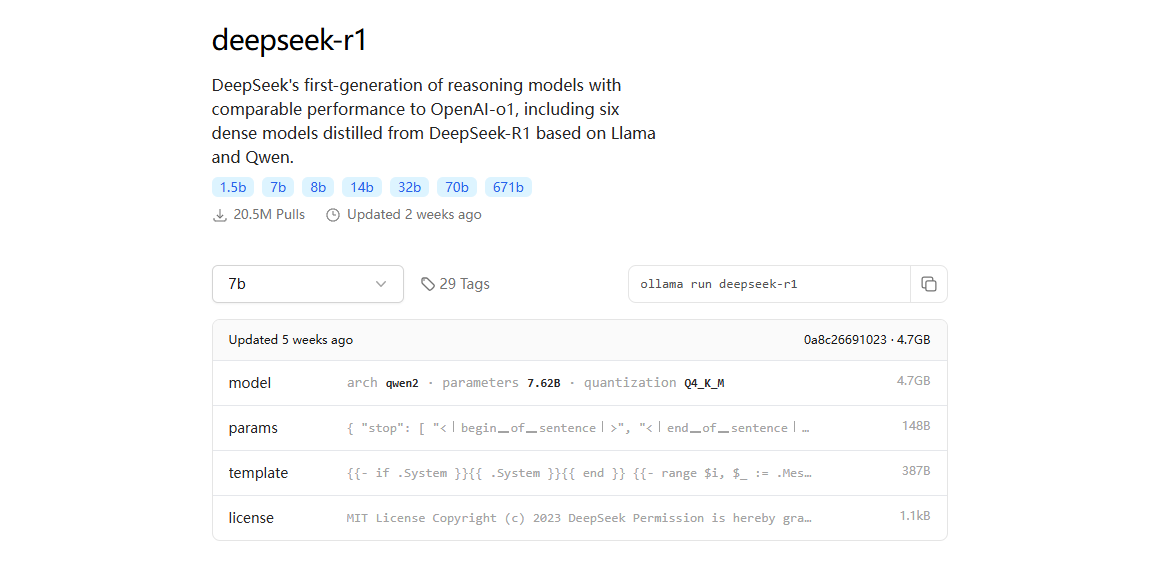Open the license file row
This screenshot has height=570, width=1162.
click(x=579, y=518)
